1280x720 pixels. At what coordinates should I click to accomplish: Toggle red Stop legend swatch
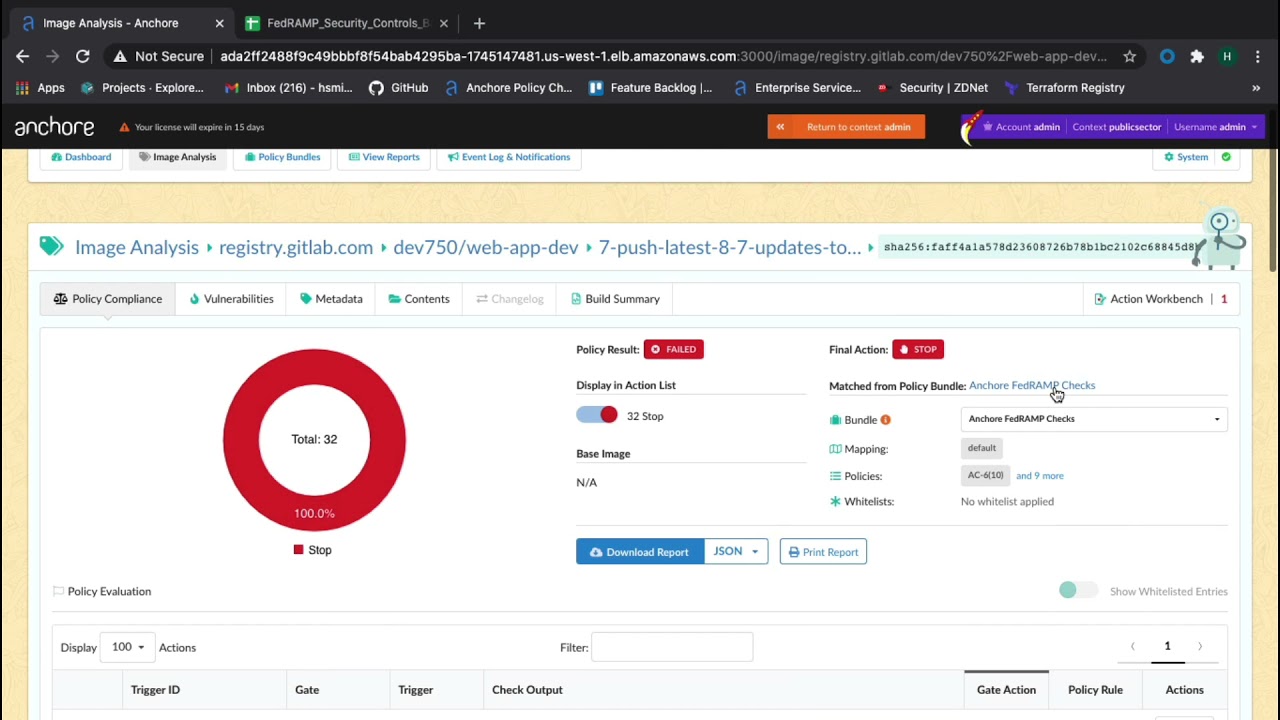point(298,550)
